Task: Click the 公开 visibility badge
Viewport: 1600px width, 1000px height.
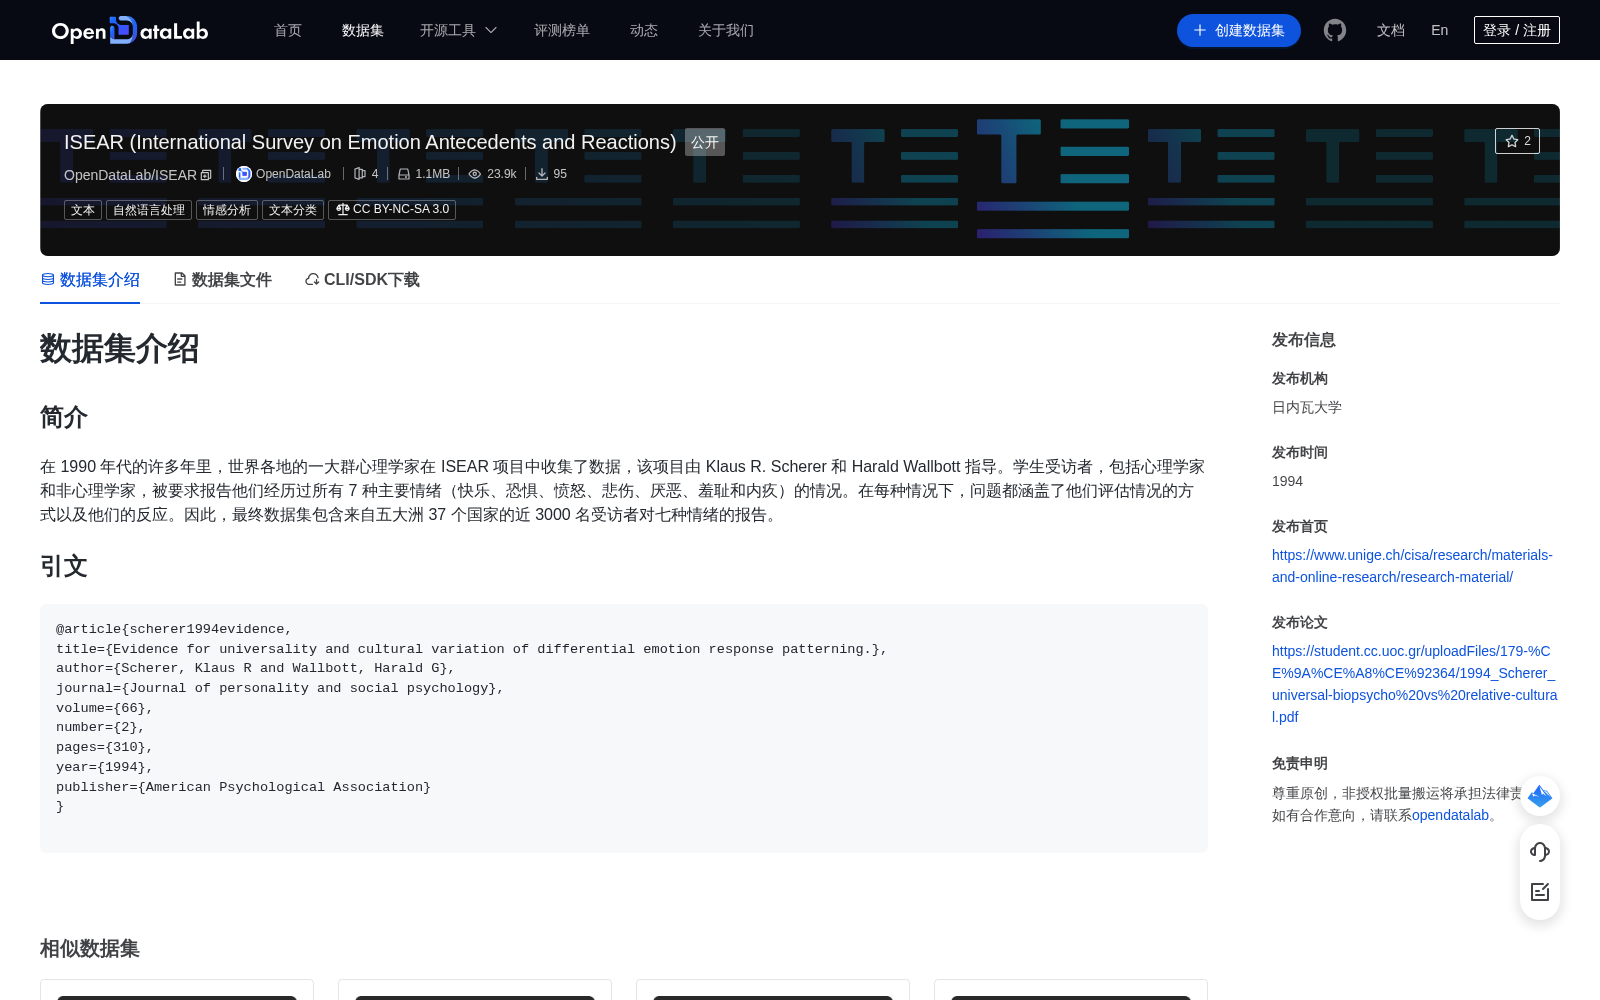Action: coord(705,142)
